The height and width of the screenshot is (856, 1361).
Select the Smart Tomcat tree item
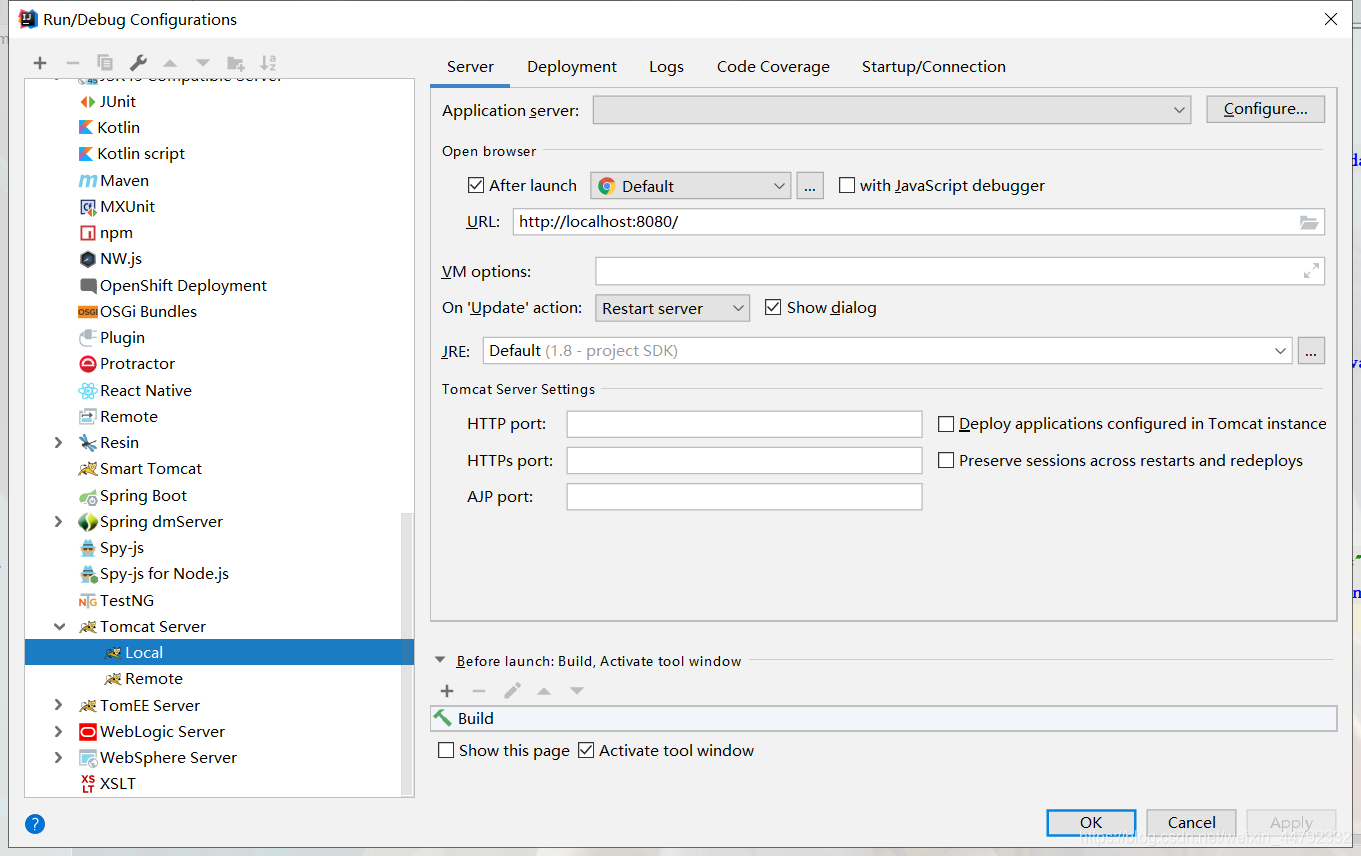click(x=151, y=468)
